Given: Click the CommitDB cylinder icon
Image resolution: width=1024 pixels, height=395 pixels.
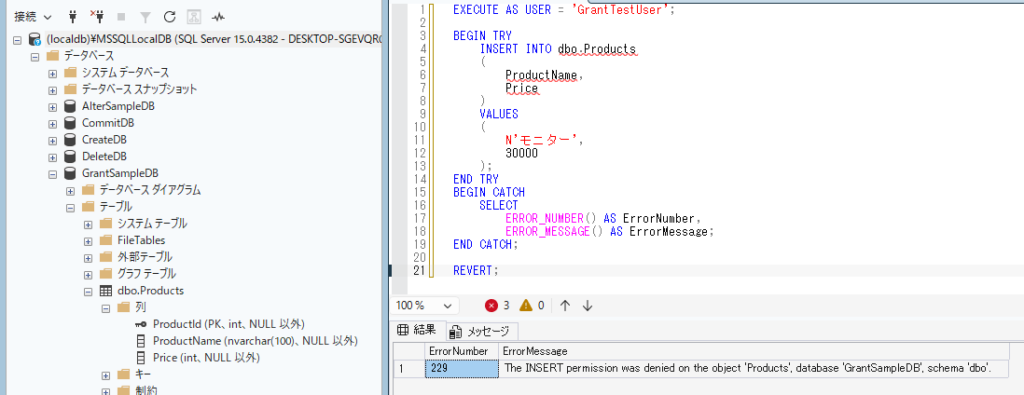Looking at the screenshot, I should coord(70,123).
